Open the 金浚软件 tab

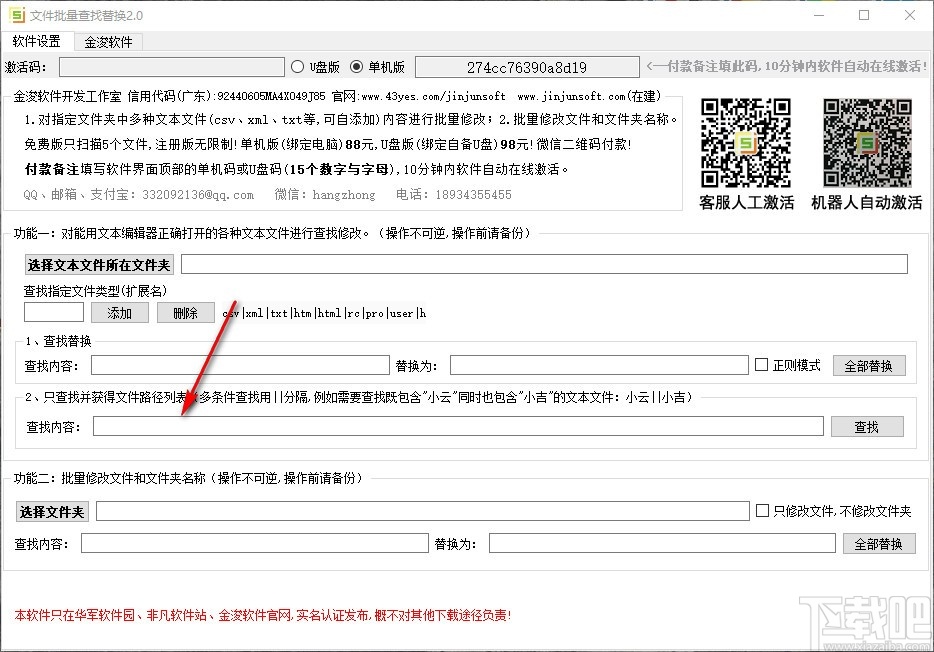108,42
